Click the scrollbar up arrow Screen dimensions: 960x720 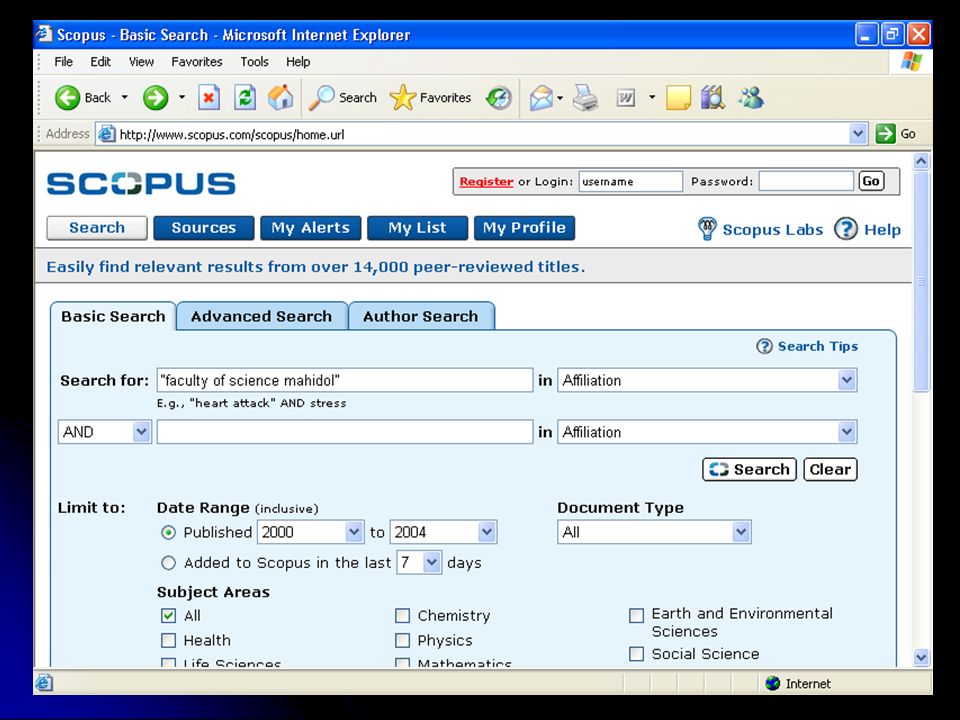click(921, 162)
